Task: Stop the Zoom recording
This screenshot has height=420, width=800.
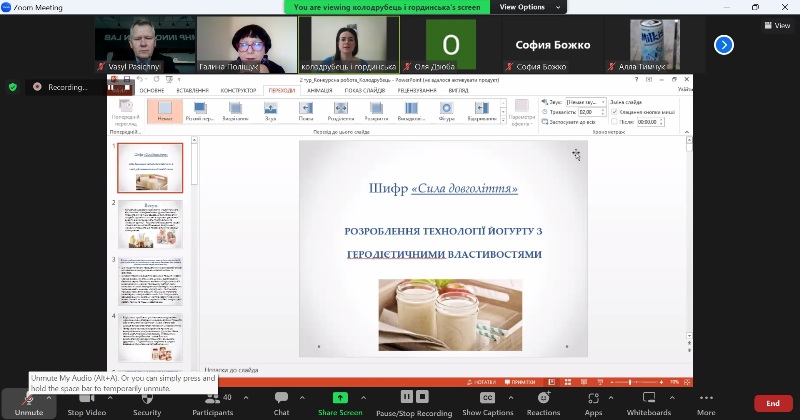Action: point(422,397)
